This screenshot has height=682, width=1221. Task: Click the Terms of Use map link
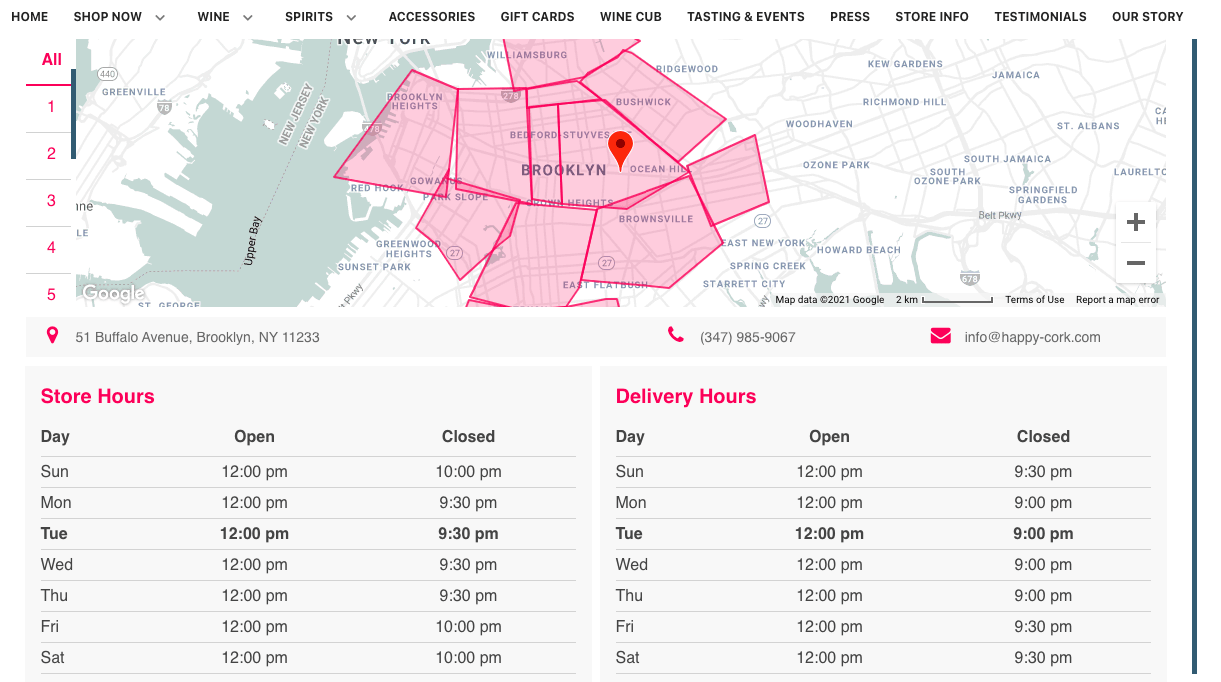(1034, 300)
